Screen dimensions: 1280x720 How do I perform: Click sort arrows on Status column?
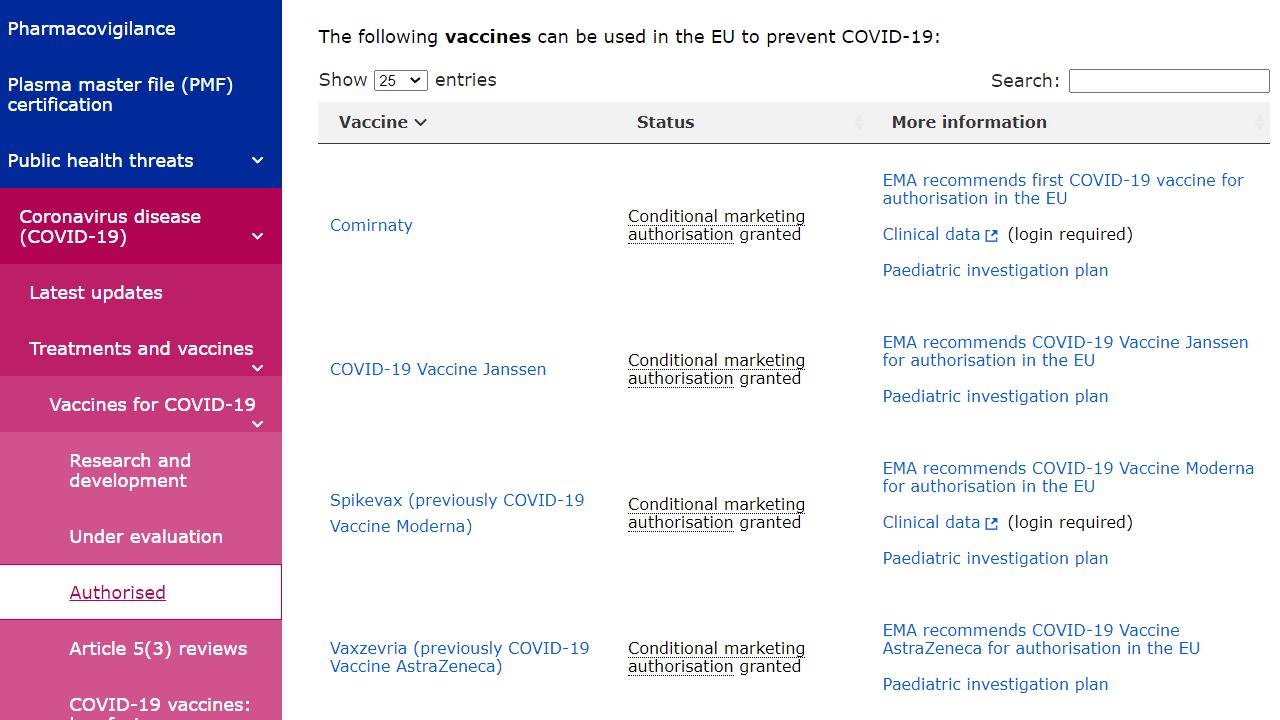859,123
